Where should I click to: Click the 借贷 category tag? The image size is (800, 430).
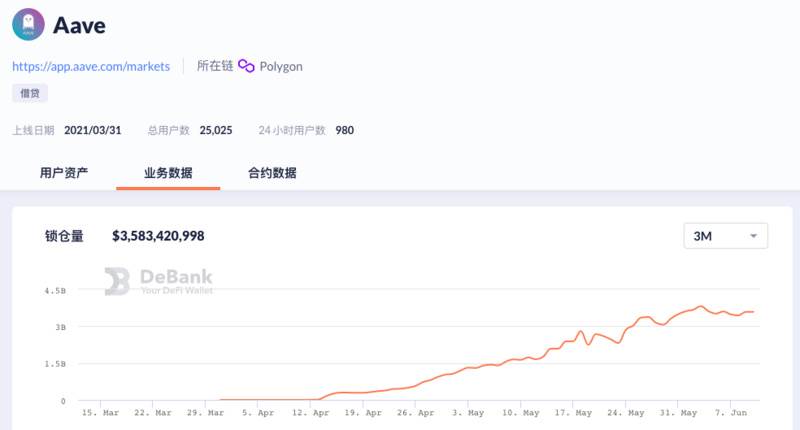tap(30, 93)
